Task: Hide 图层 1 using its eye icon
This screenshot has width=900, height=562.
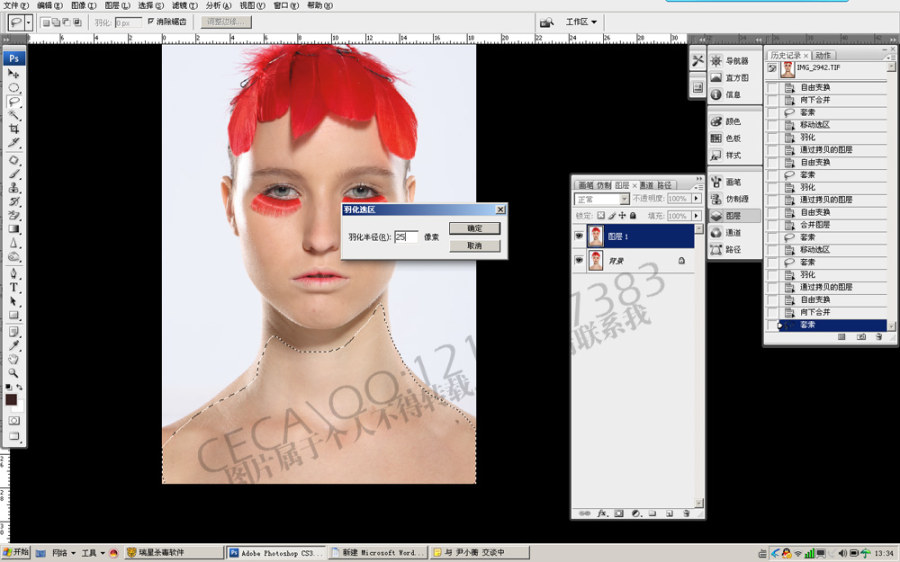Action: 579,236
